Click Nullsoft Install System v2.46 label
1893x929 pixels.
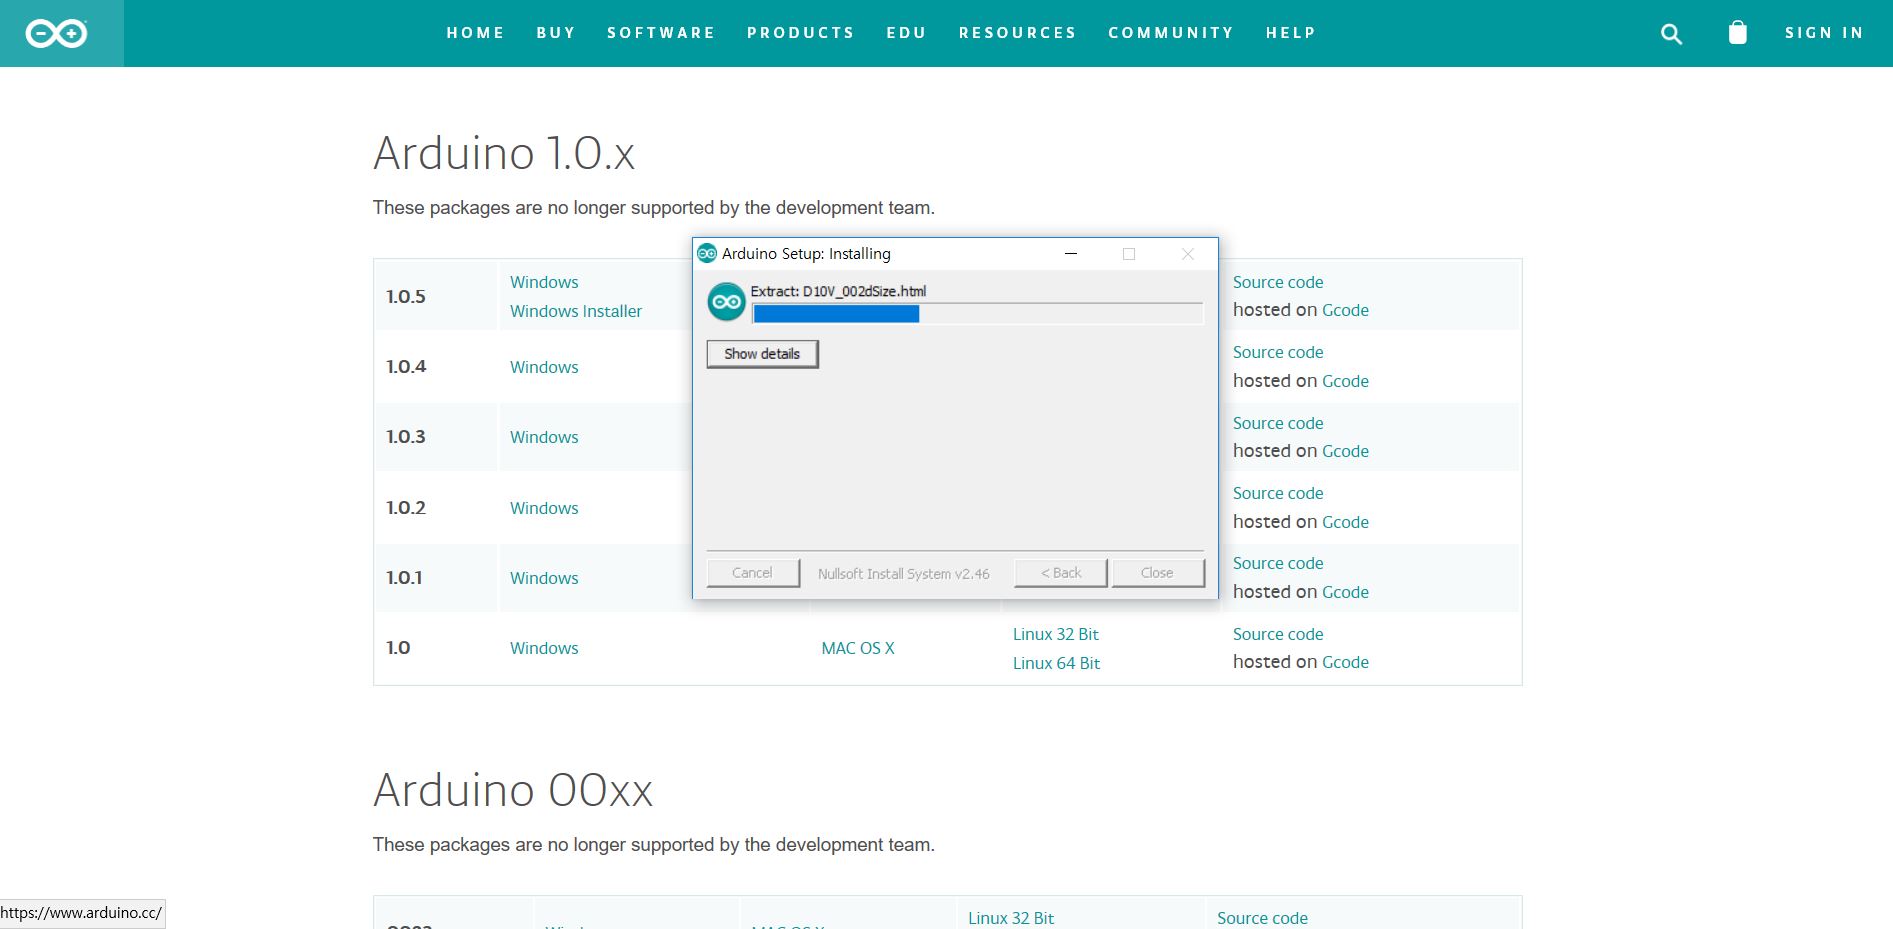point(903,574)
